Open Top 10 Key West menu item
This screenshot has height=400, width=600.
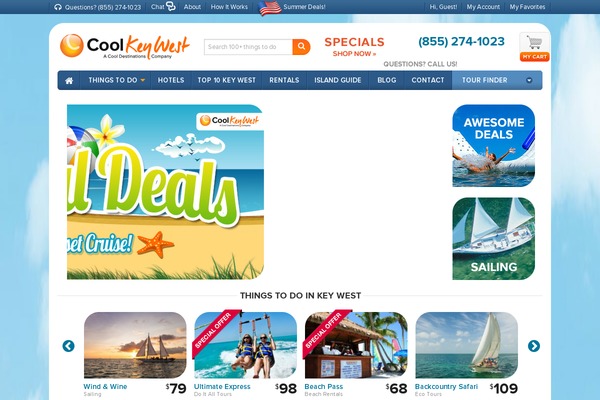pyautogui.click(x=227, y=80)
